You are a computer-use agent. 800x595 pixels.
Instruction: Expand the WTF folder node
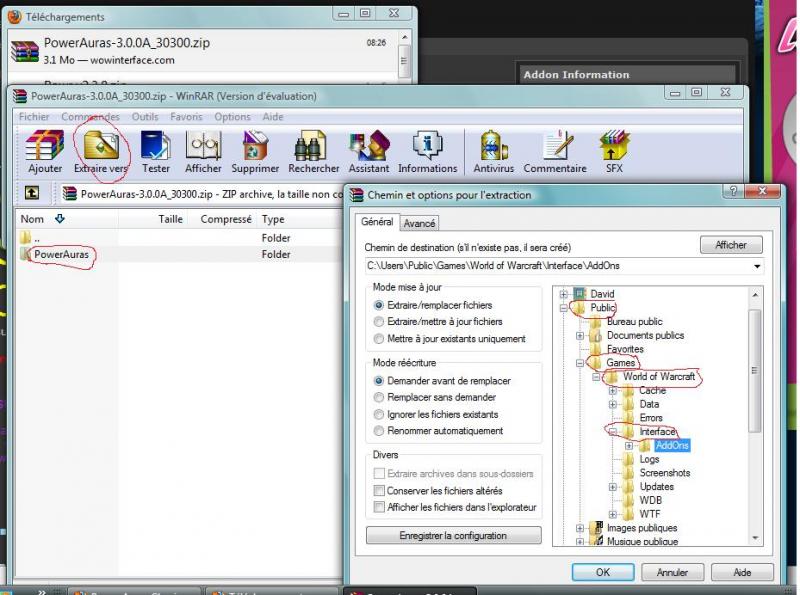(613, 514)
